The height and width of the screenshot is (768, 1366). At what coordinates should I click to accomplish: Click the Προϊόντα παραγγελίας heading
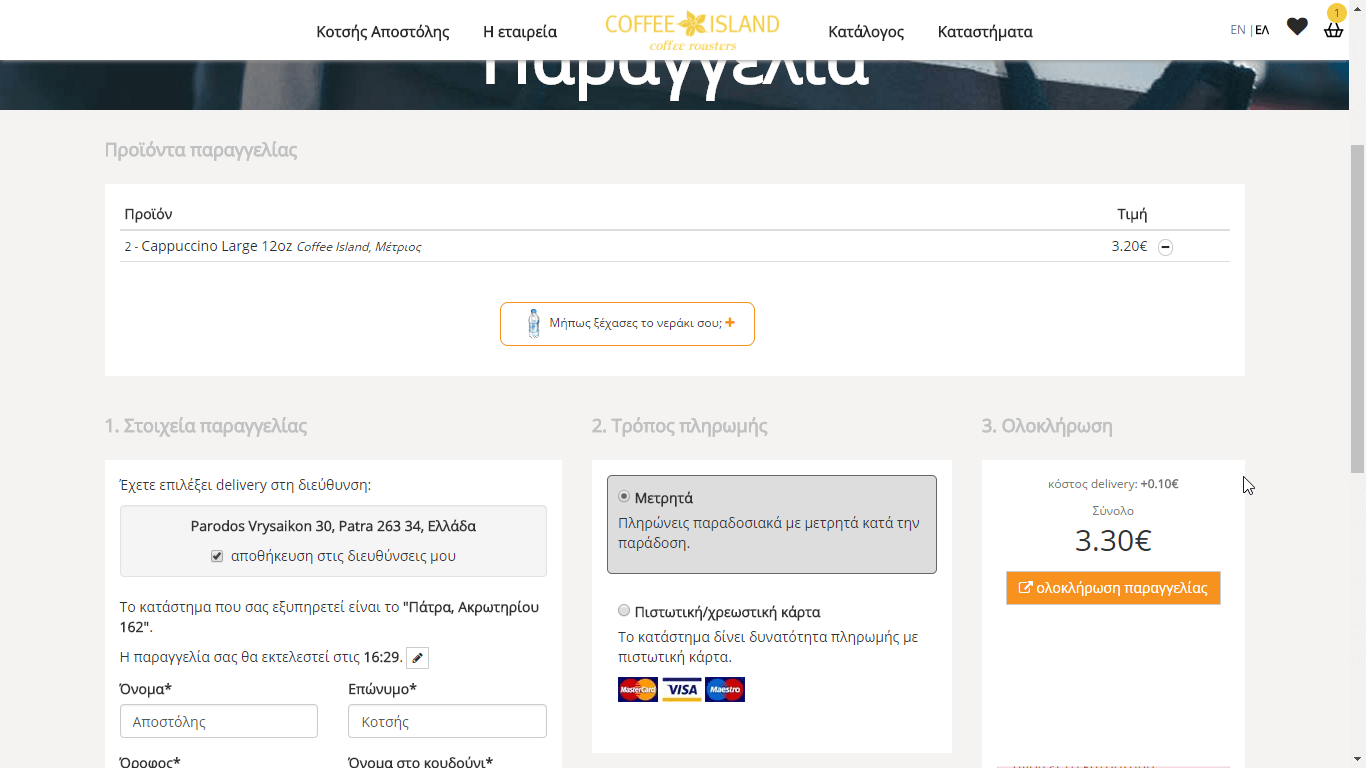[x=201, y=150]
